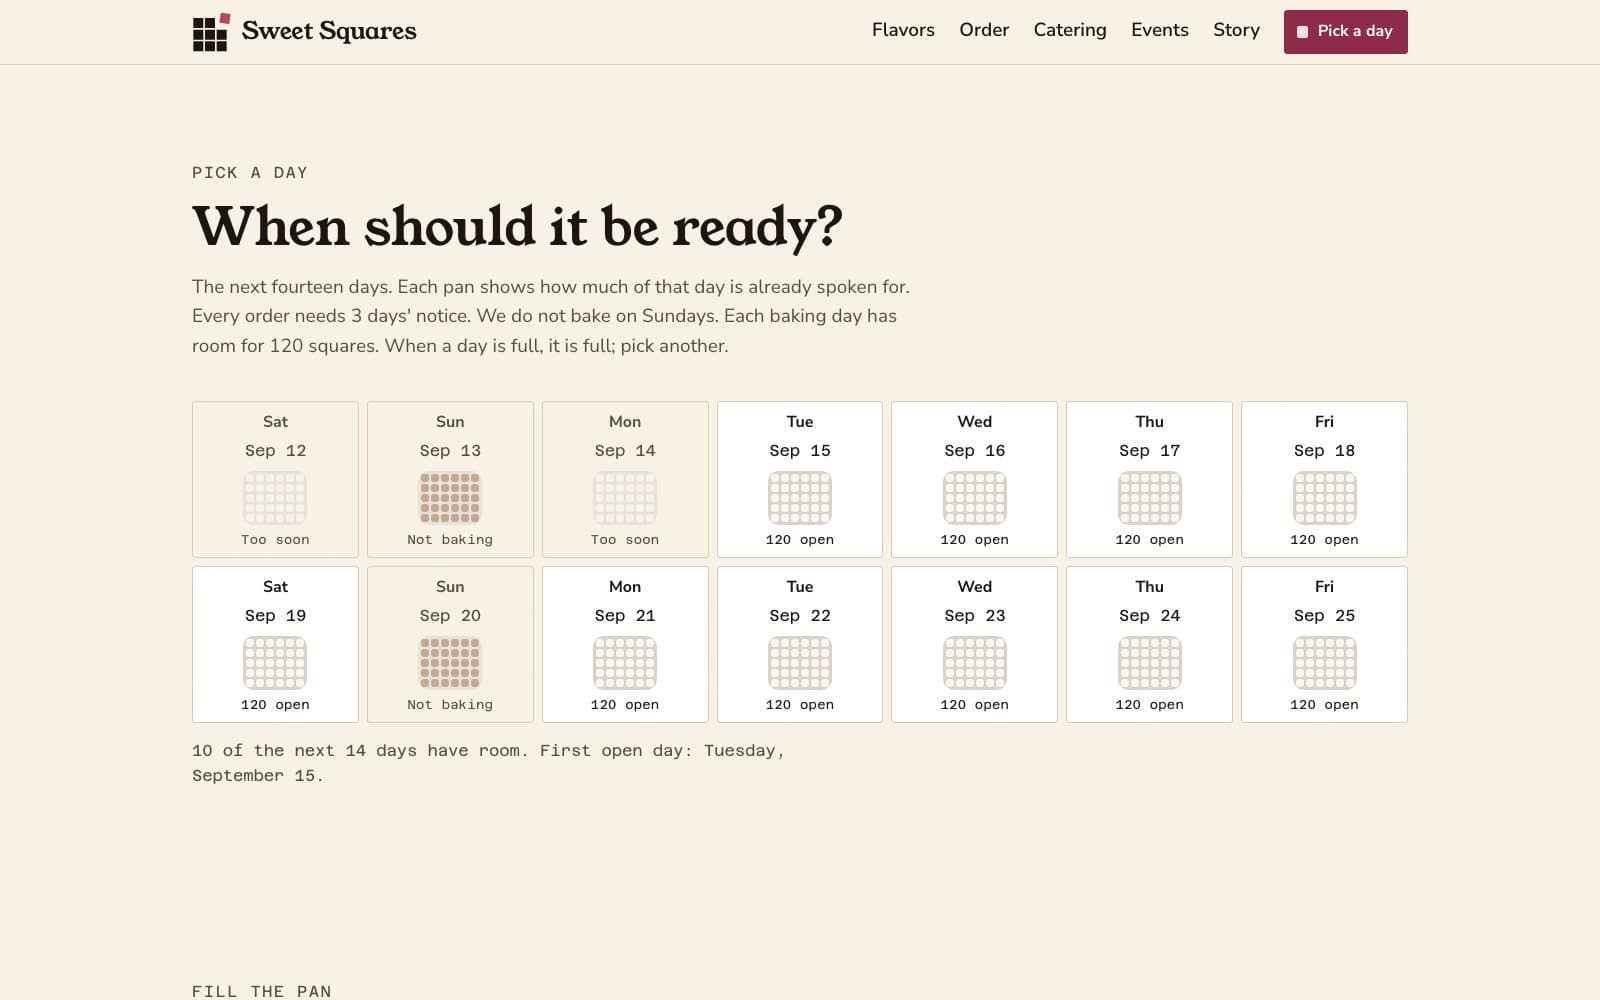The height and width of the screenshot is (1000, 1600).
Task: Open the Flavors menu item
Action: tap(903, 30)
